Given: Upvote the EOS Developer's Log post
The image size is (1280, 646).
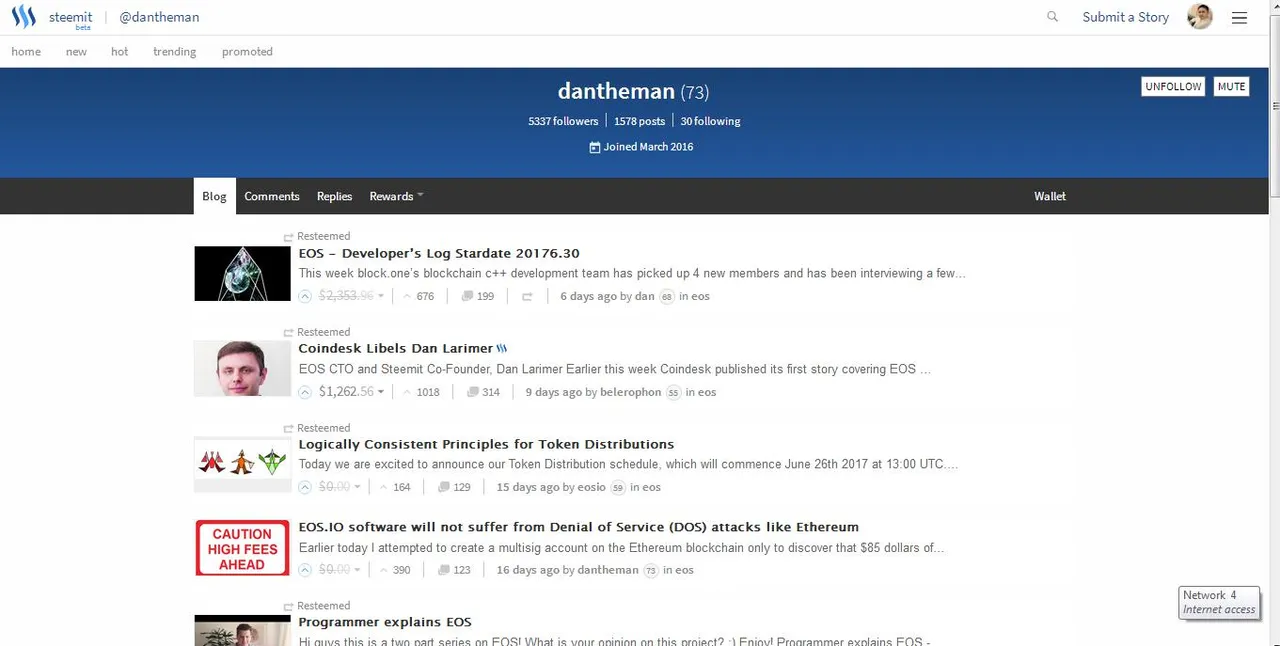Looking at the screenshot, I should [305, 296].
